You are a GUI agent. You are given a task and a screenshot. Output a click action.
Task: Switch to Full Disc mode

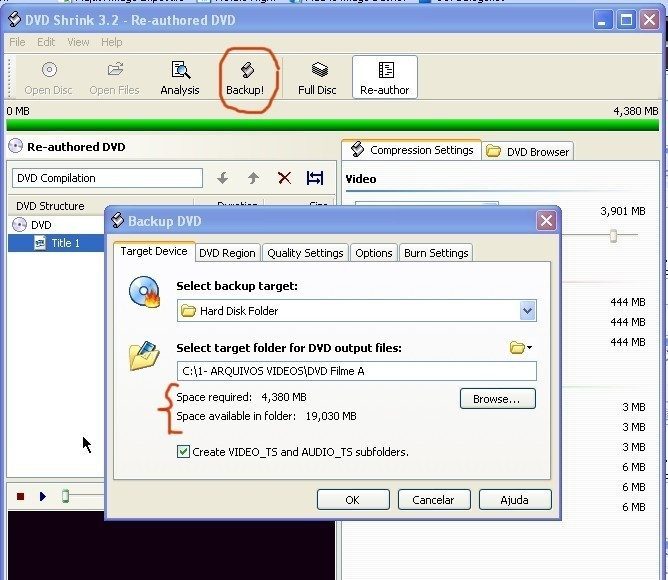317,78
